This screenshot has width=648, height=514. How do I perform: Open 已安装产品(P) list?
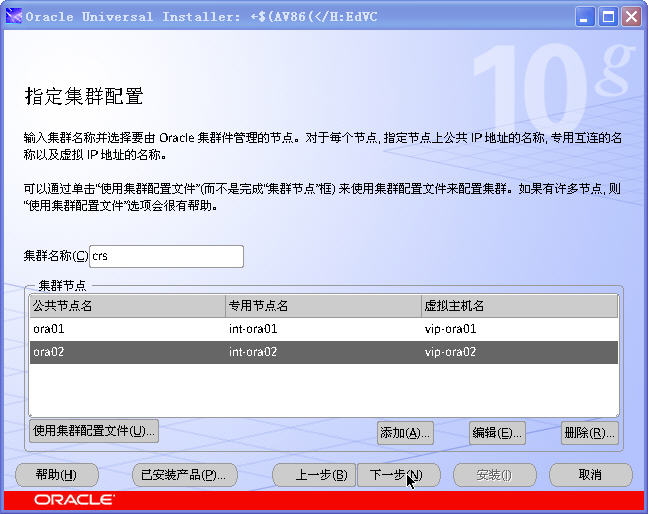[185, 475]
